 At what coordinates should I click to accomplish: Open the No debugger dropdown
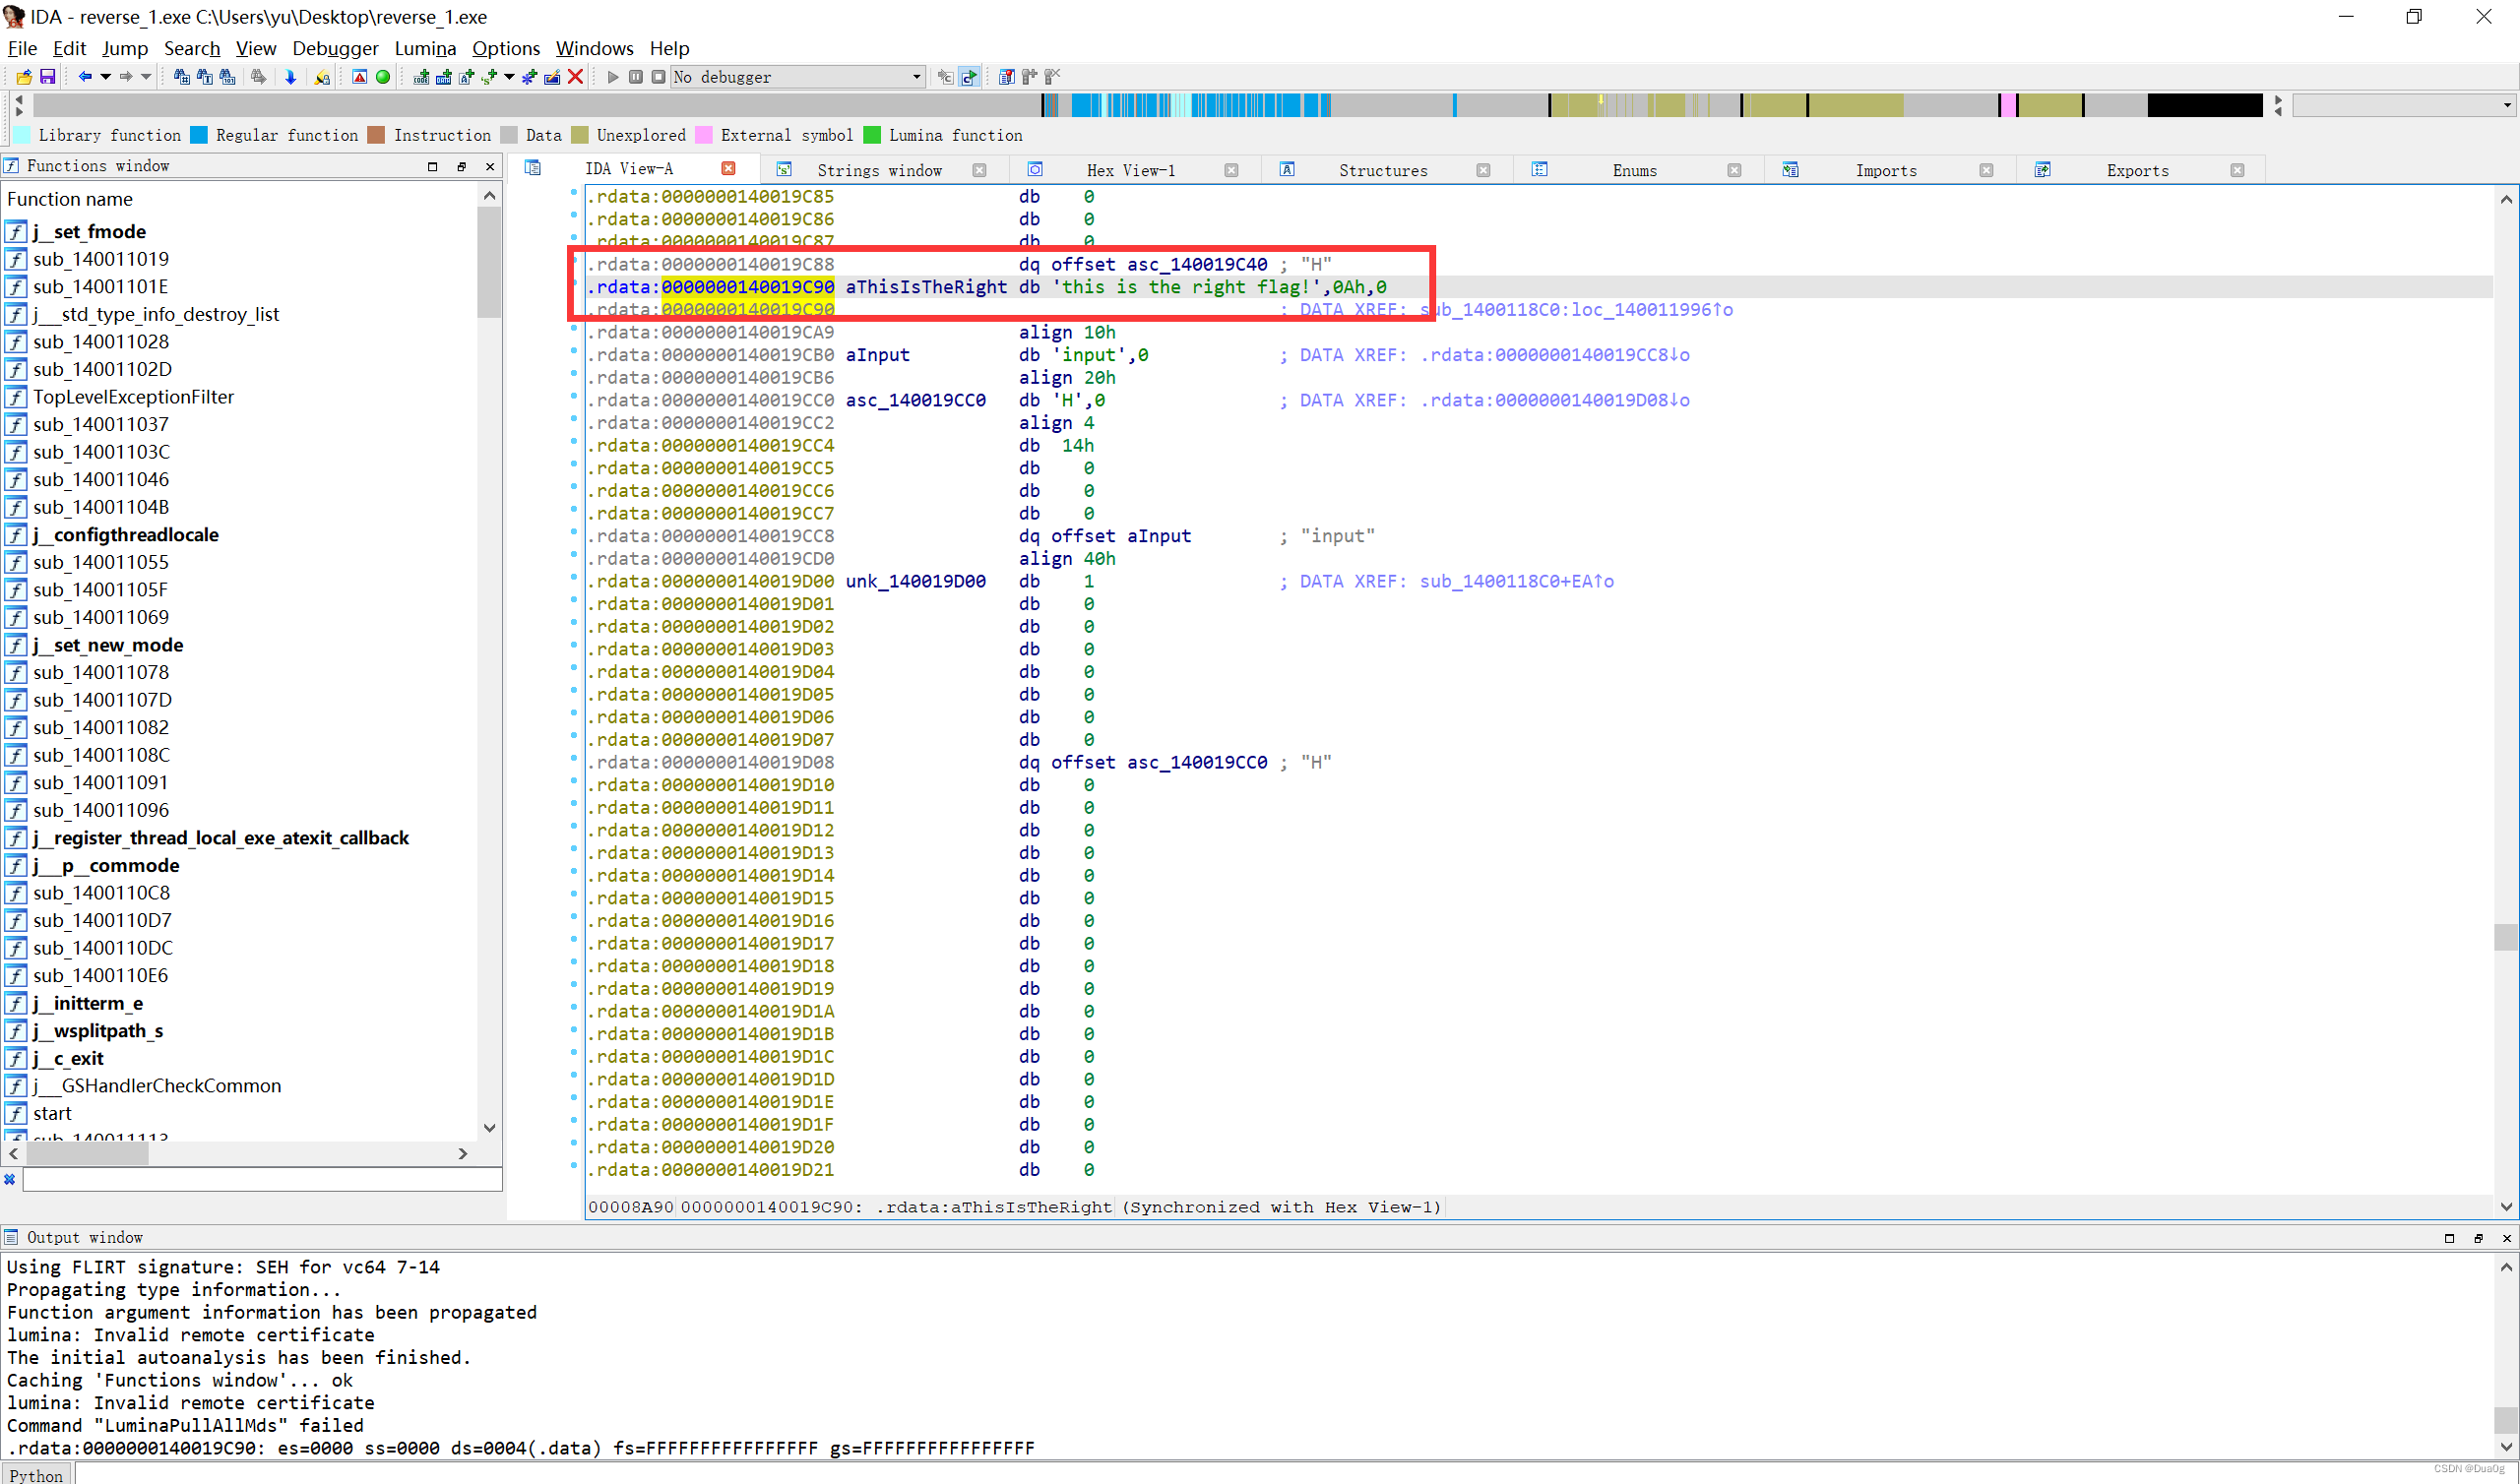pyautogui.click(x=916, y=77)
